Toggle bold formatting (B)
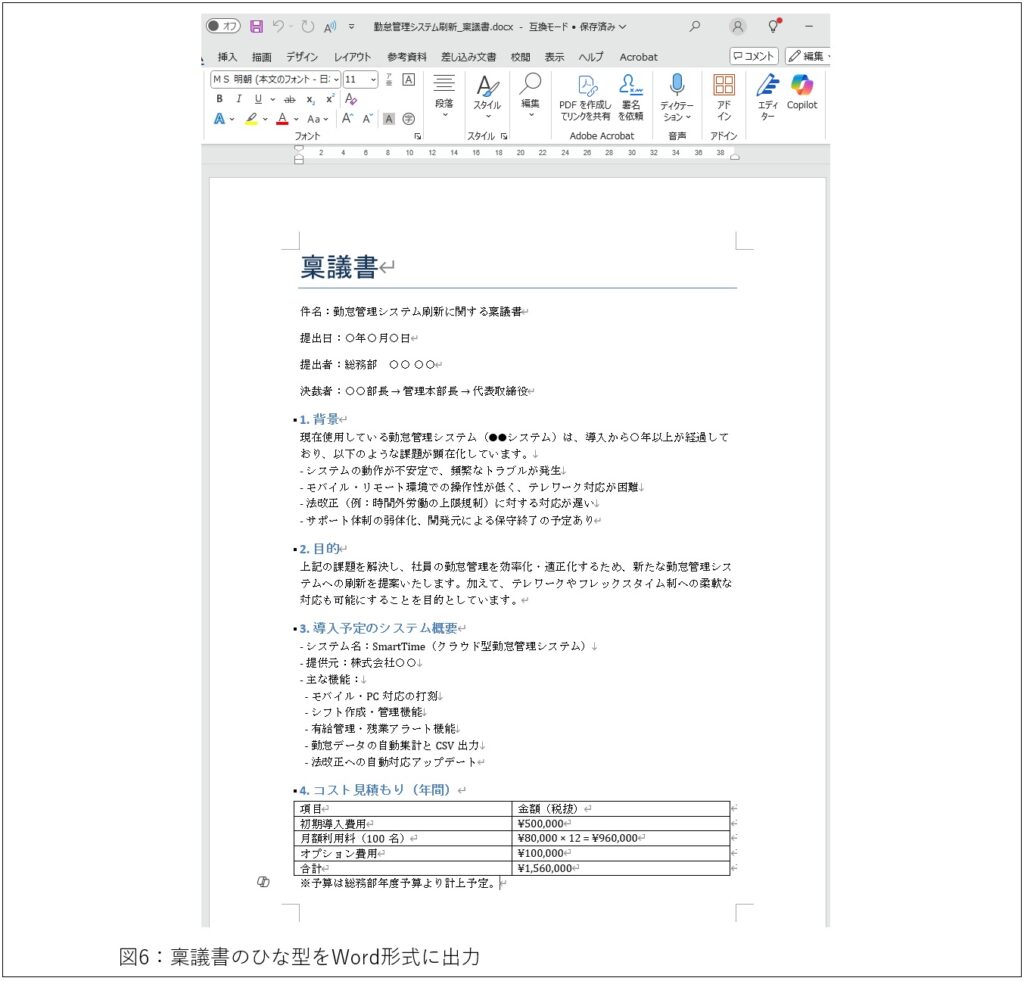 218,98
